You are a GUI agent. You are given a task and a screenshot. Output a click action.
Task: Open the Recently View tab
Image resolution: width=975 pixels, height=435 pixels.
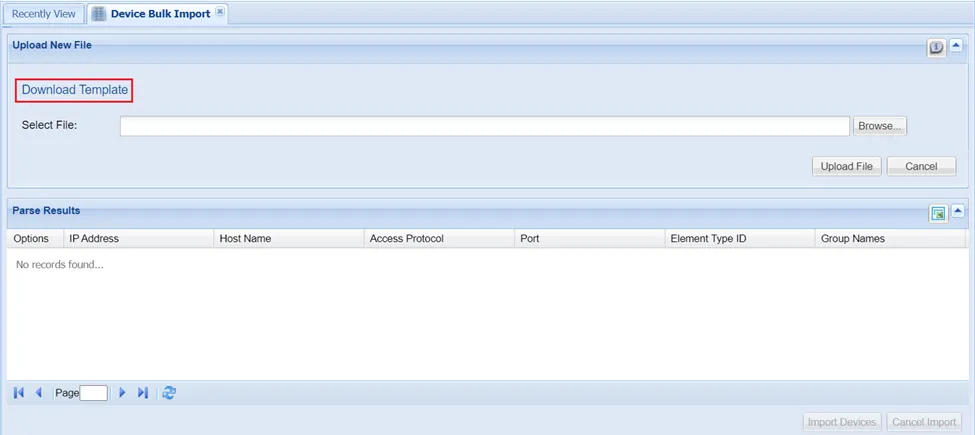click(44, 14)
